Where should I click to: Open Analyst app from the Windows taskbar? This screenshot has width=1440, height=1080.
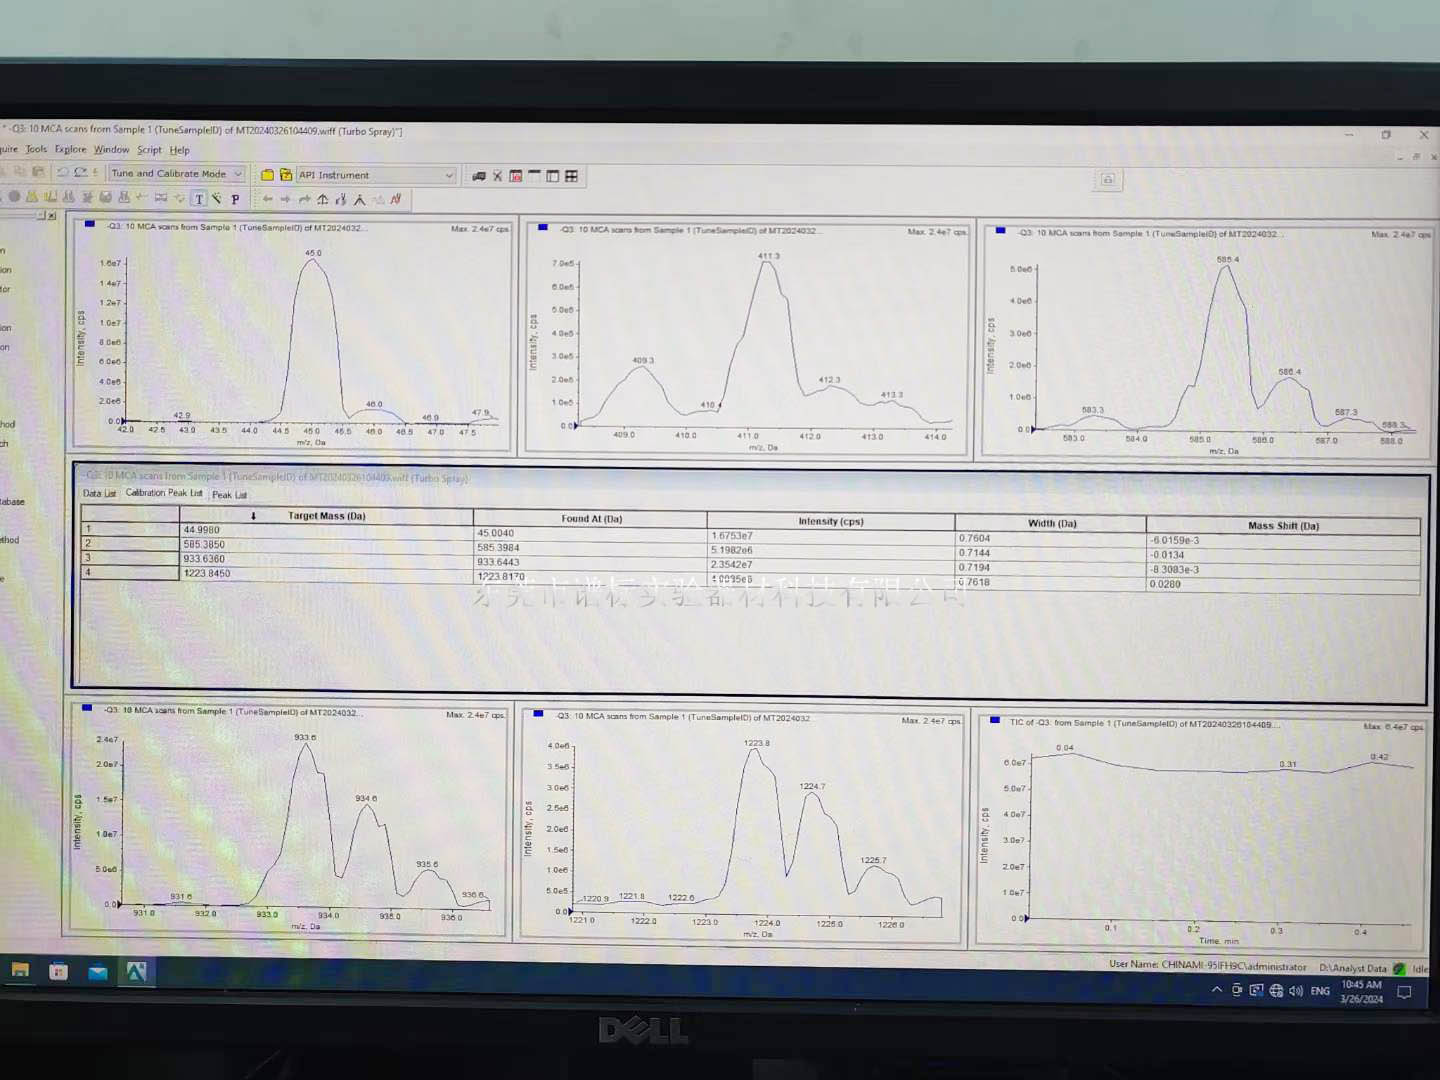136,971
